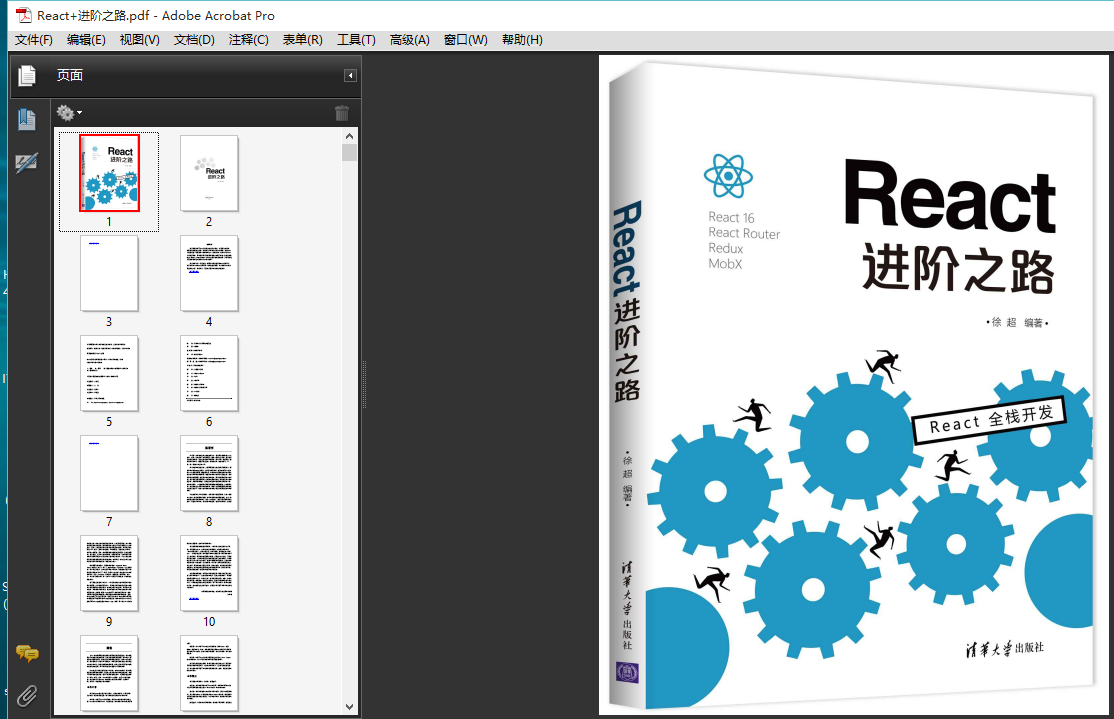Select page 9 thumbnail

[109, 573]
